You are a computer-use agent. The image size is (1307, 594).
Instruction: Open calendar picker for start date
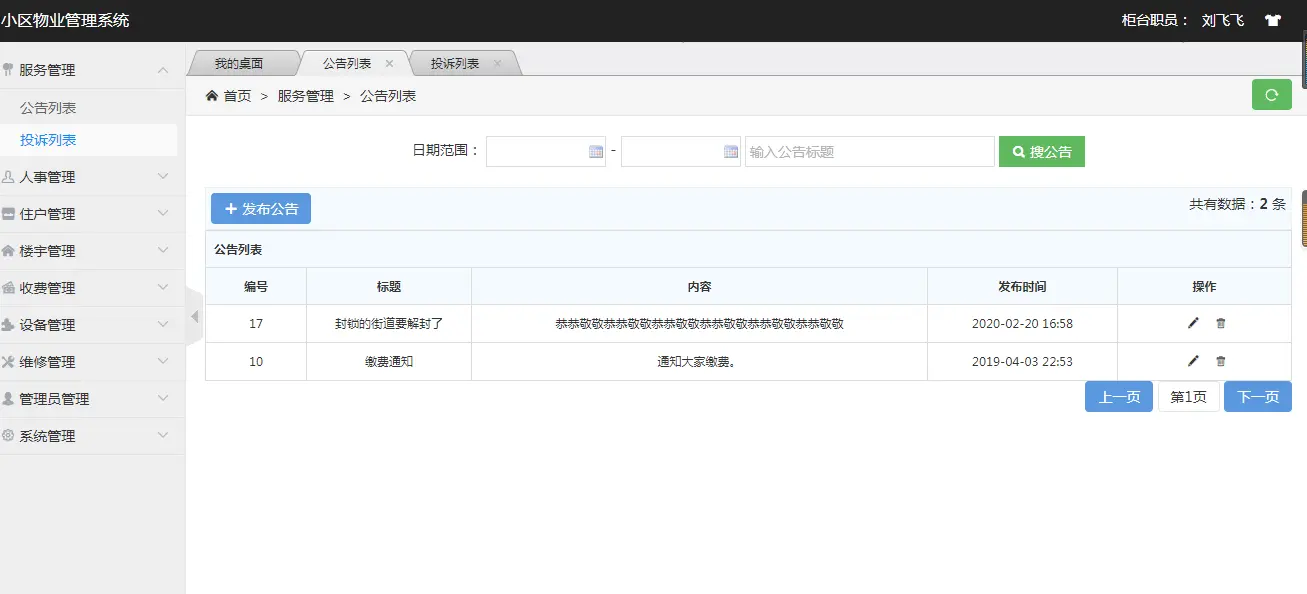pyautogui.click(x=596, y=152)
